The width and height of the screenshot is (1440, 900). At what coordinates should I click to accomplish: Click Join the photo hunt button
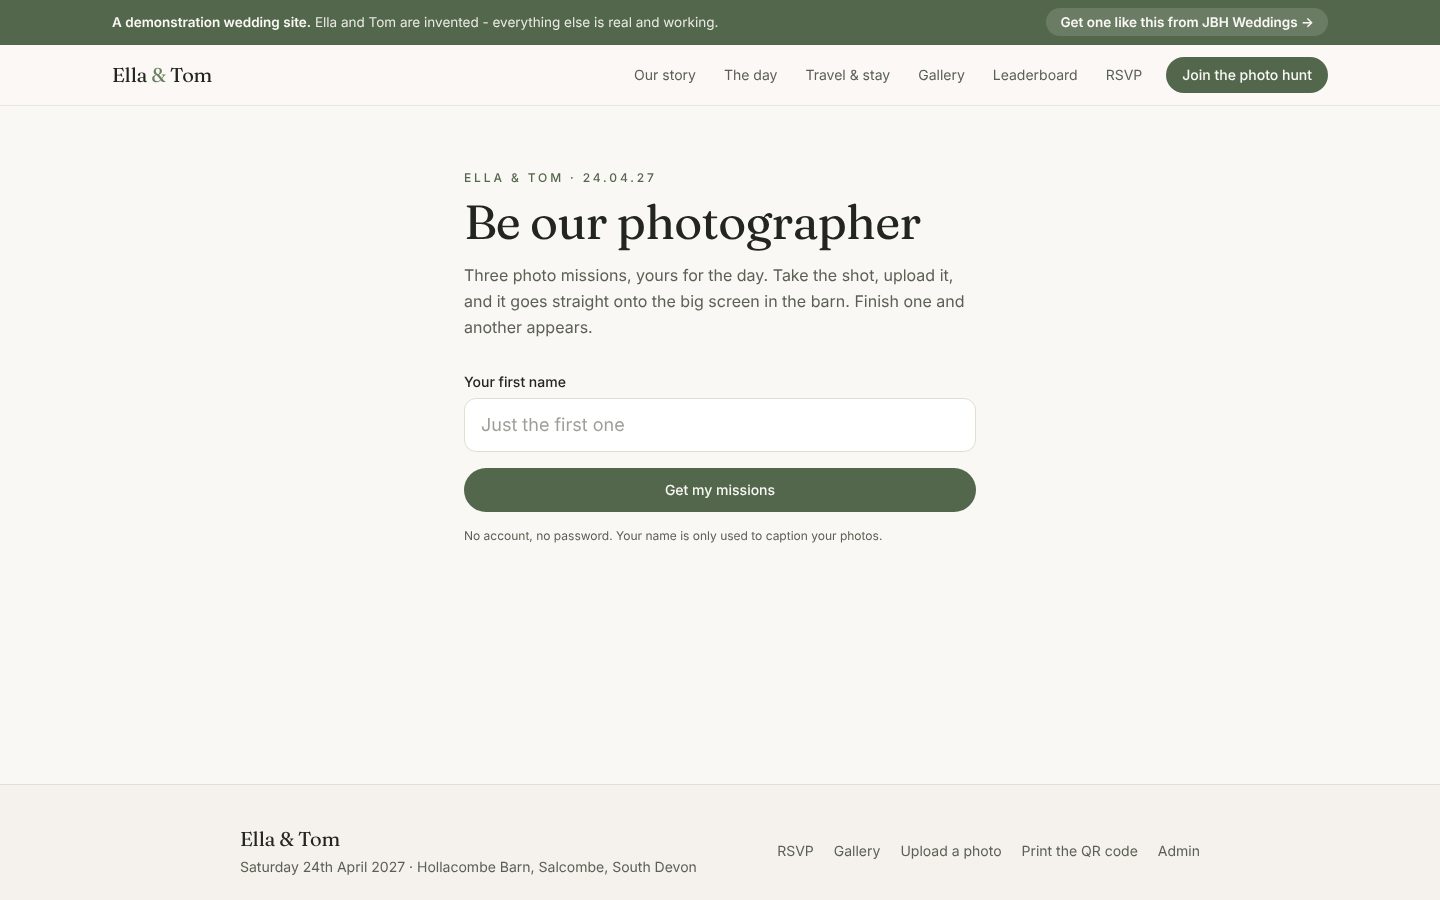tap(1247, 75)
